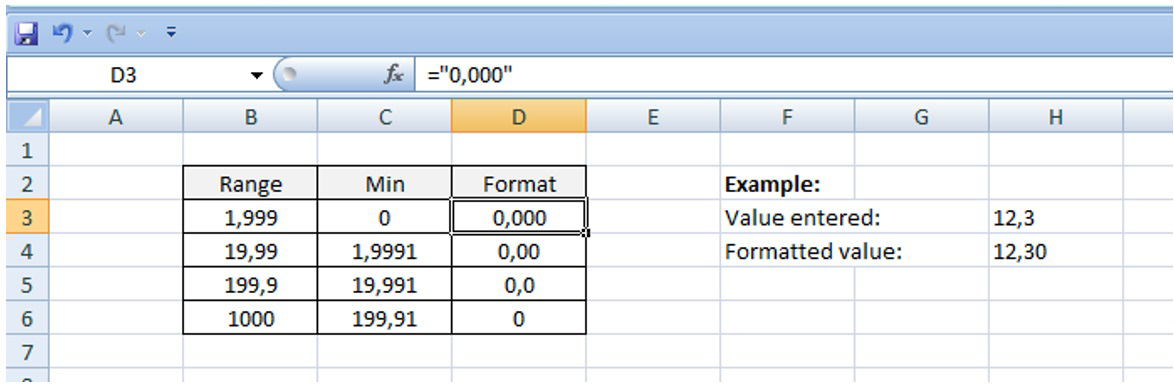
Task: Select column C header
Action: coord(384,117)
